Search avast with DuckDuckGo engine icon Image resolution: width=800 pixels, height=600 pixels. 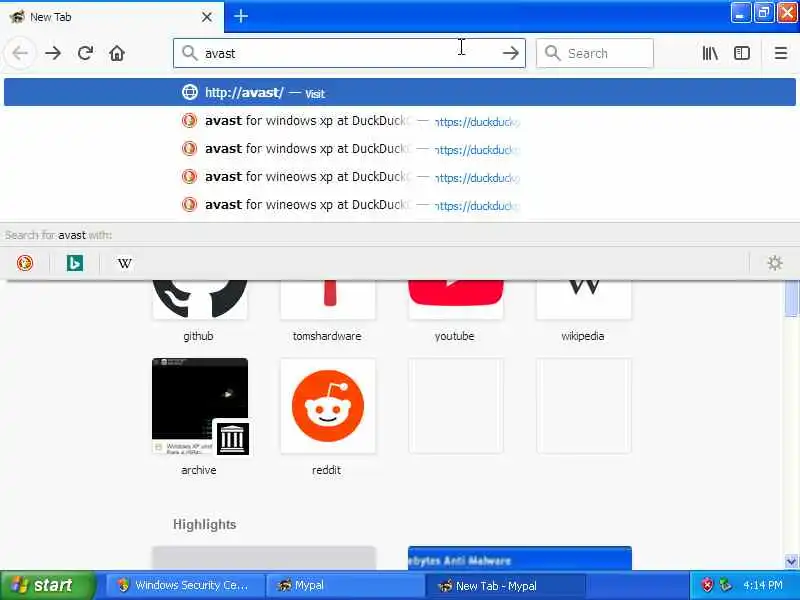(x=24, y=263)
